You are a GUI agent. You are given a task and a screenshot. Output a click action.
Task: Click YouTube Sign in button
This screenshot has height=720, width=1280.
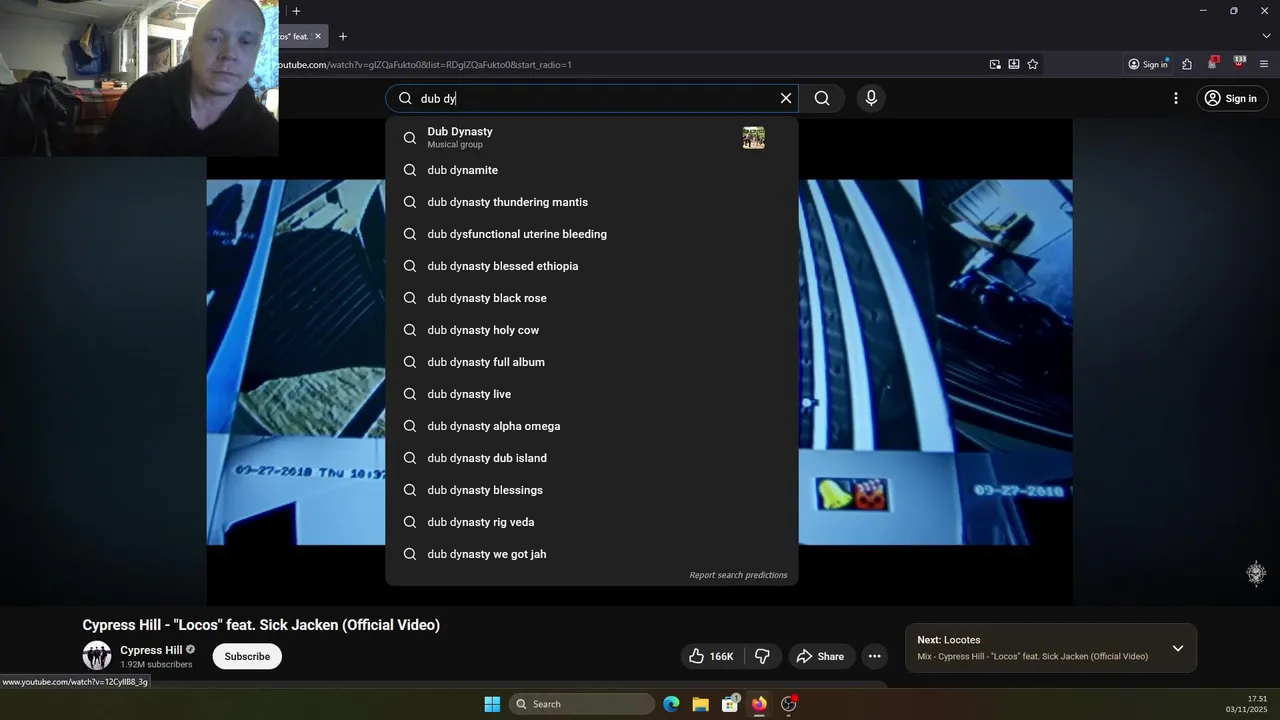[x=1231, y=98]
